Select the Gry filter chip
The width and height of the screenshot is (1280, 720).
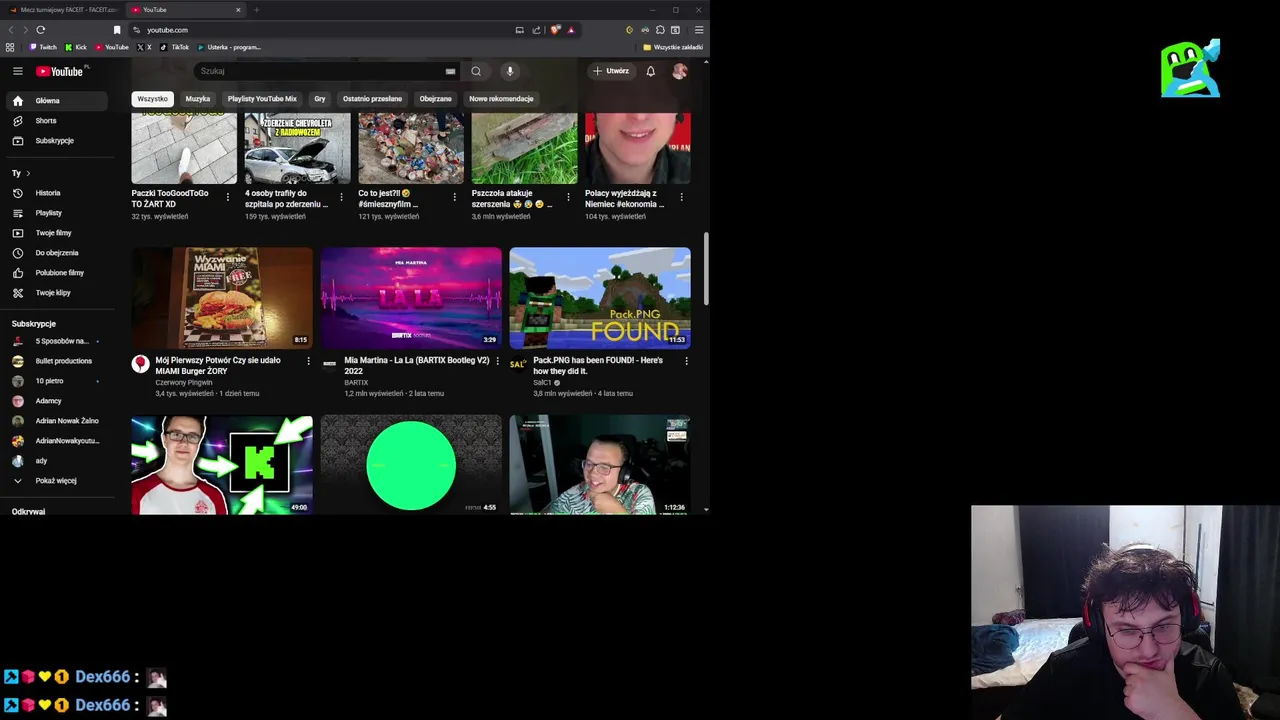pos(320,99)
